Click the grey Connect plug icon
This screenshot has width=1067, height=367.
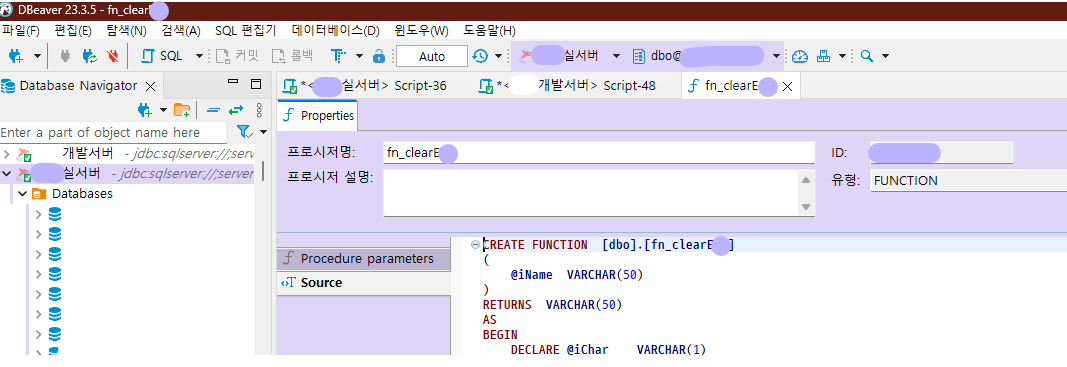click(x=65, y=57)
